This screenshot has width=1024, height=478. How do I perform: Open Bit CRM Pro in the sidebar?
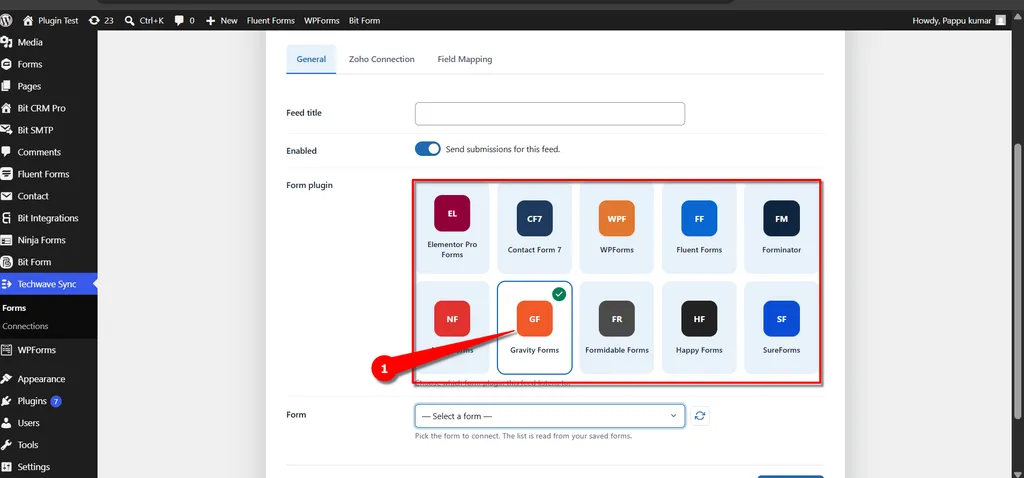pos(48,108)
